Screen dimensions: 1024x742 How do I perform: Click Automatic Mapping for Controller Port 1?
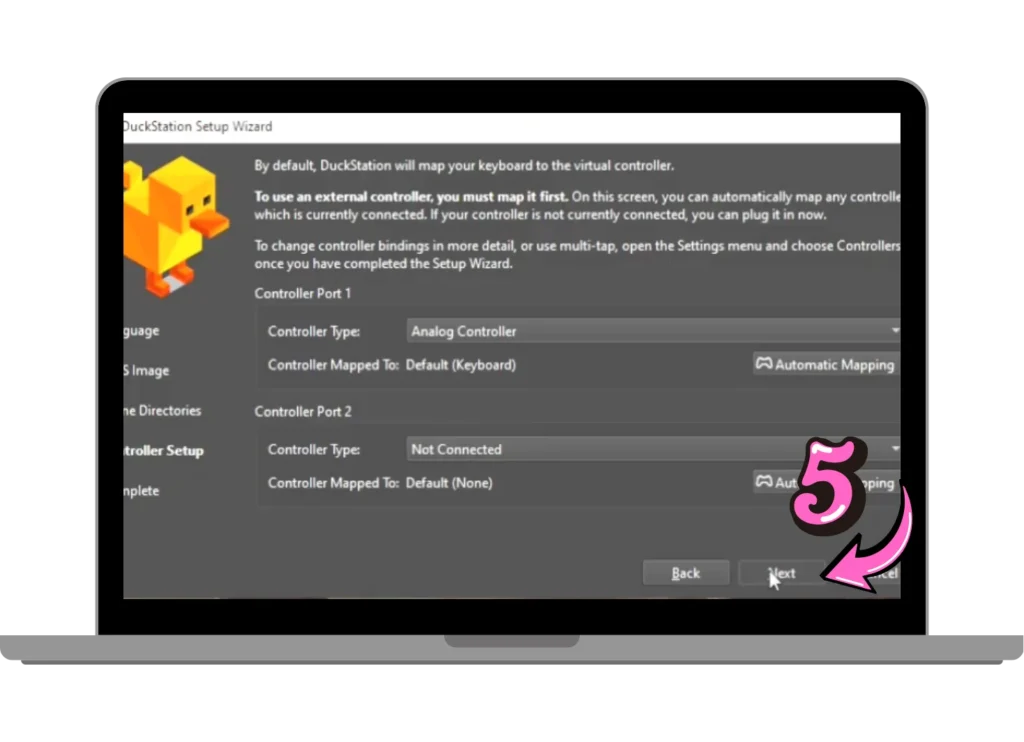(x=827, y=364)
